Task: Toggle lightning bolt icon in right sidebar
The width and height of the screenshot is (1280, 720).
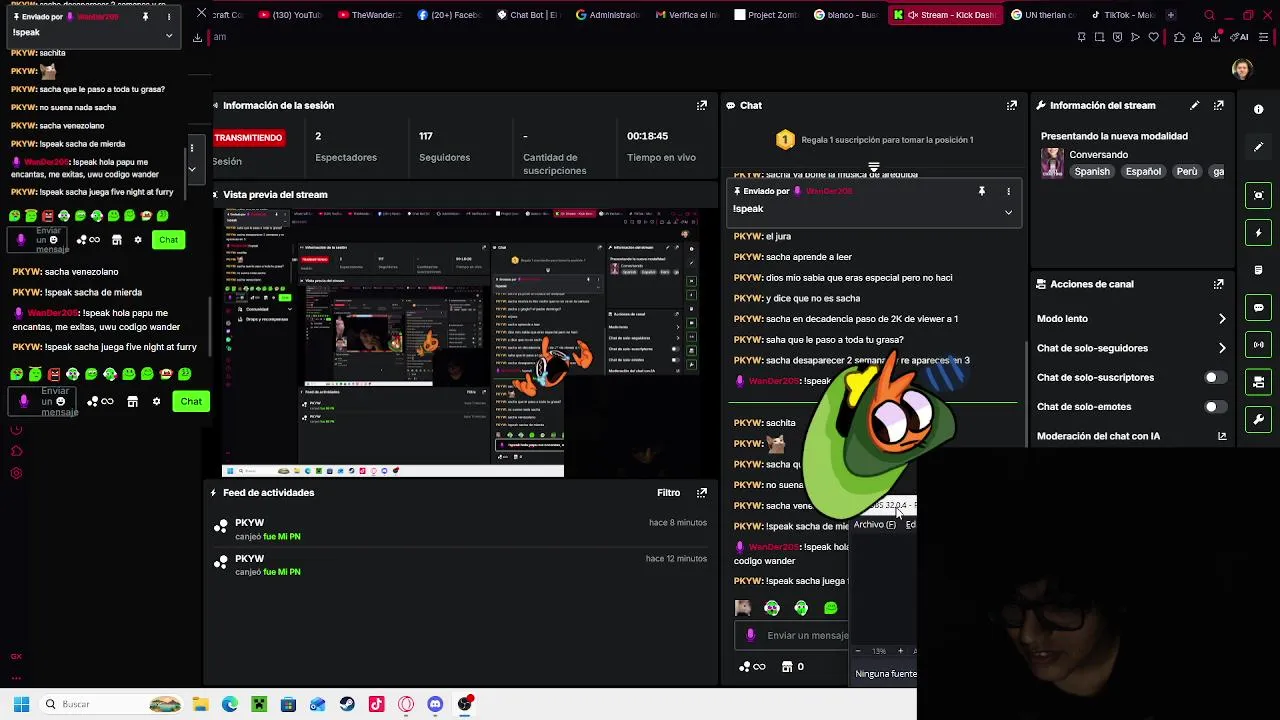Action: [x=1259, y=233]
